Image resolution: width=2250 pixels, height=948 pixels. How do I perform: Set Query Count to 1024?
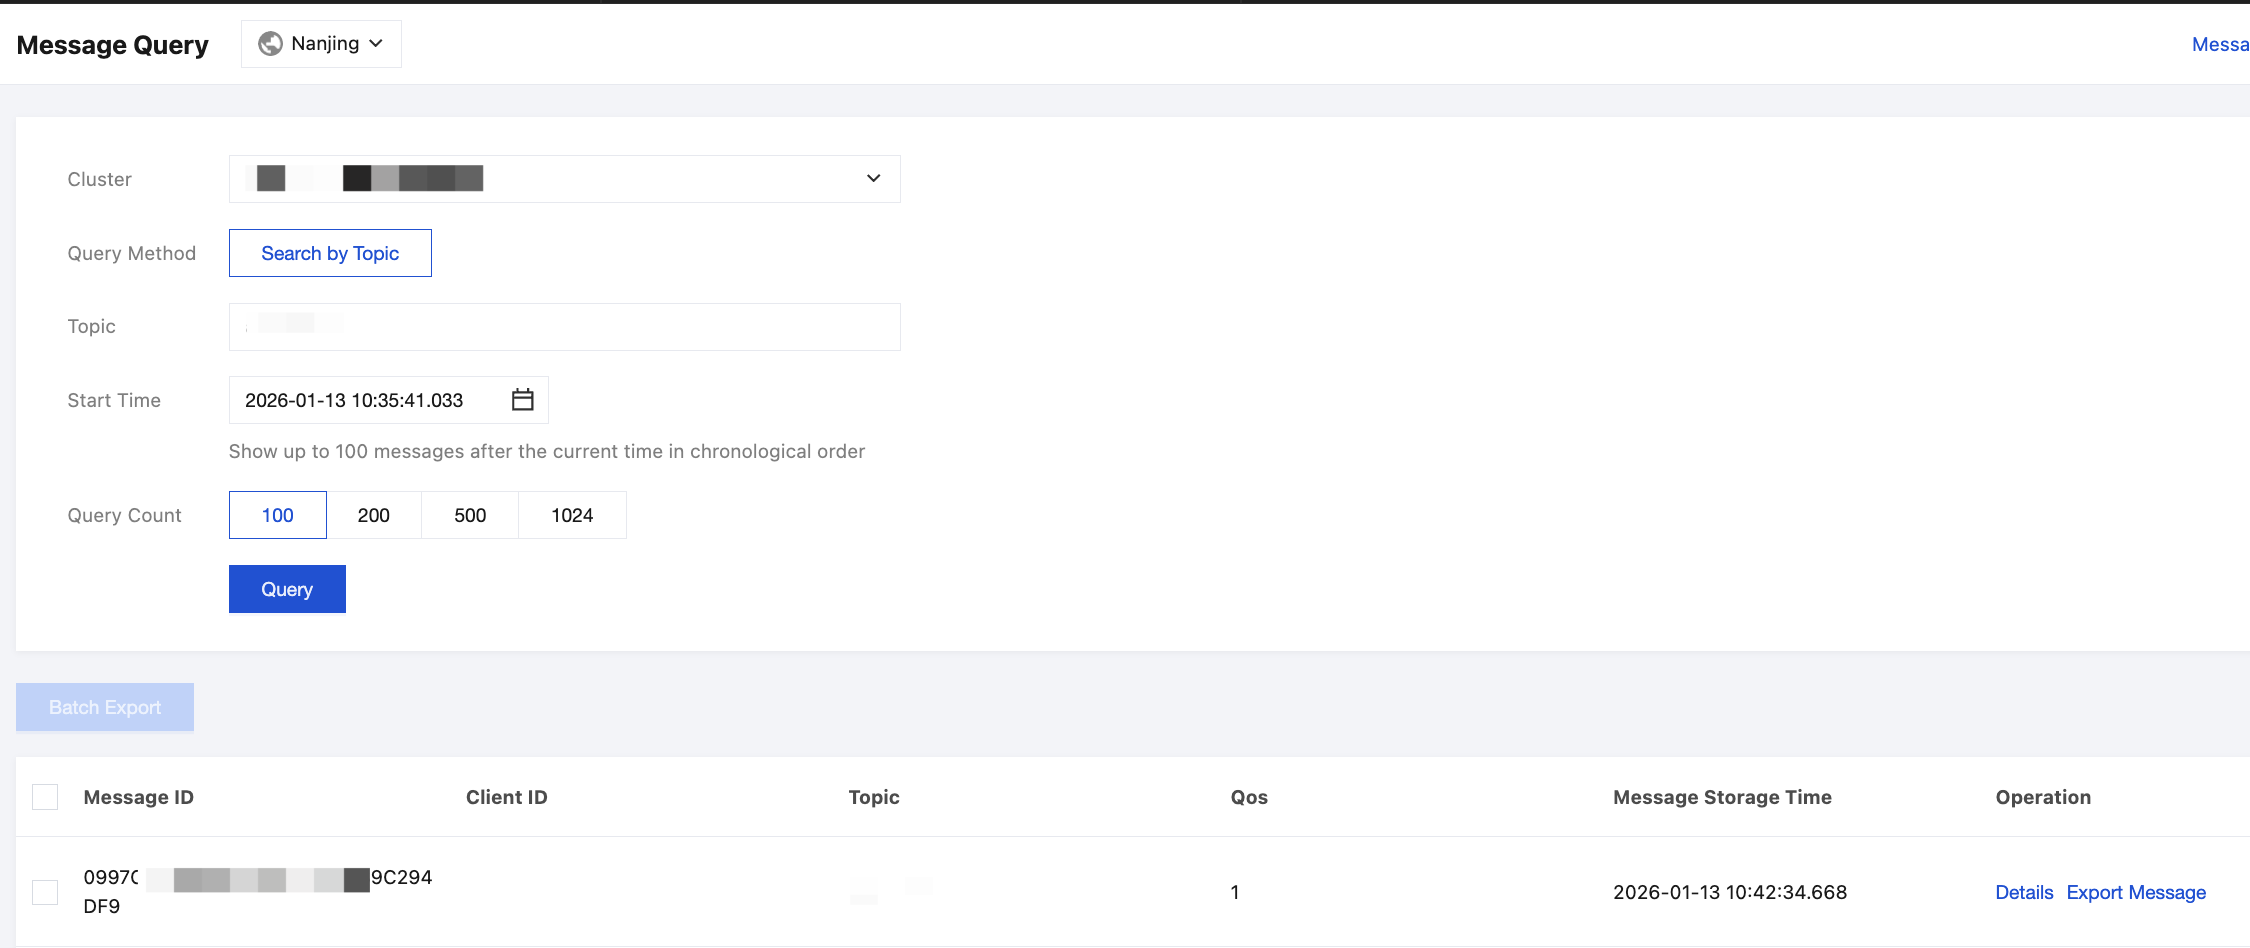[572, 515]
